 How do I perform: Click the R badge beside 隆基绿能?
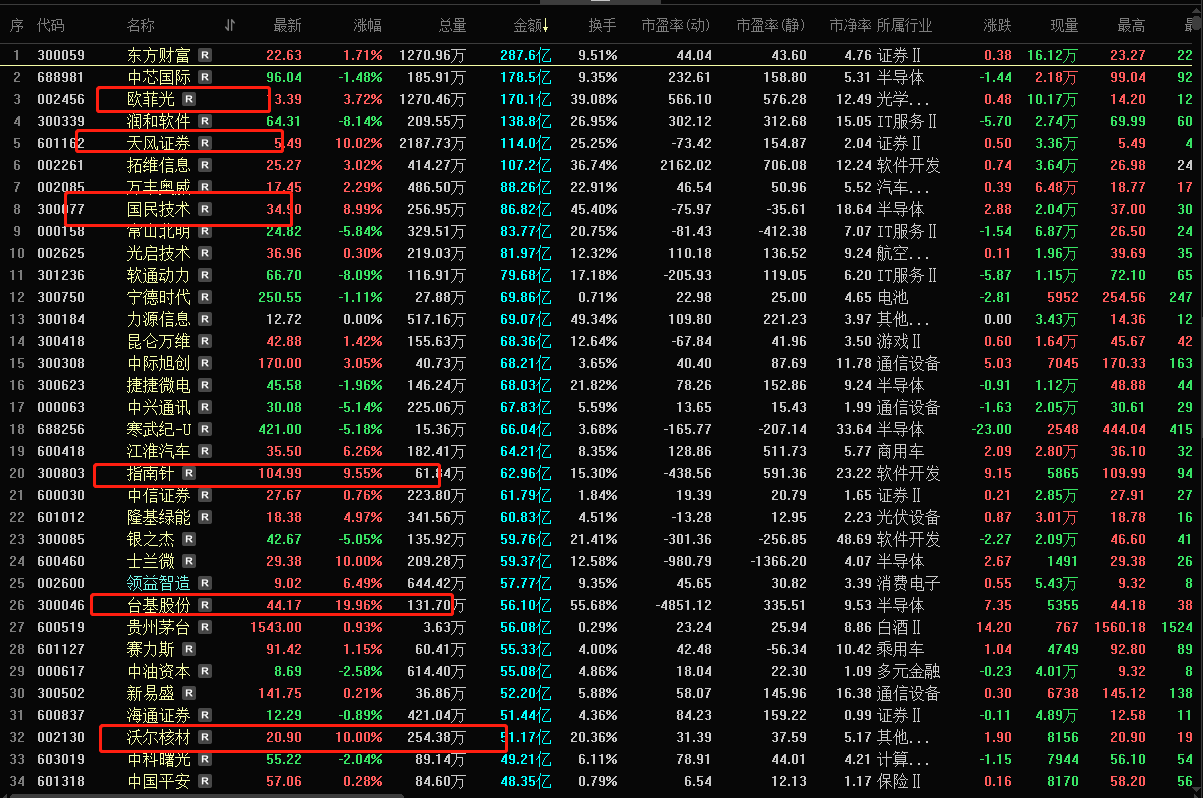pos(205,517)
